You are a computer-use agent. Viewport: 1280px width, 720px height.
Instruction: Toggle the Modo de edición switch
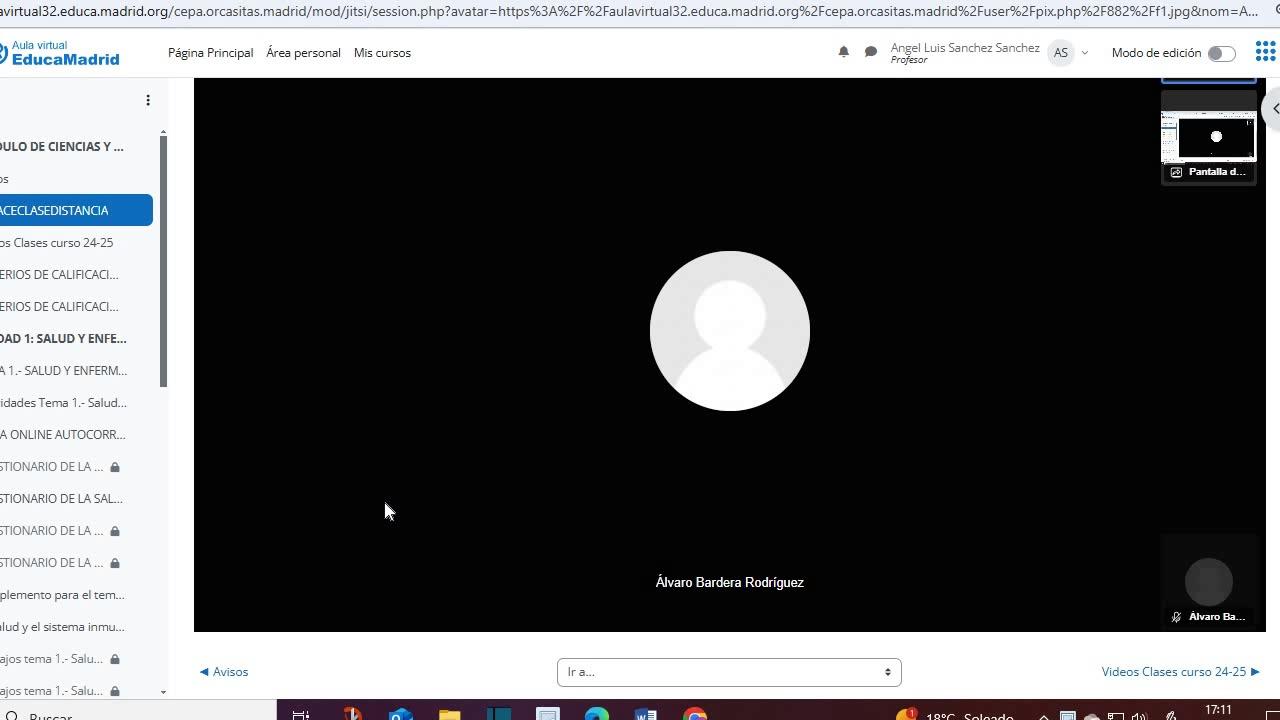pos(1221,53)
